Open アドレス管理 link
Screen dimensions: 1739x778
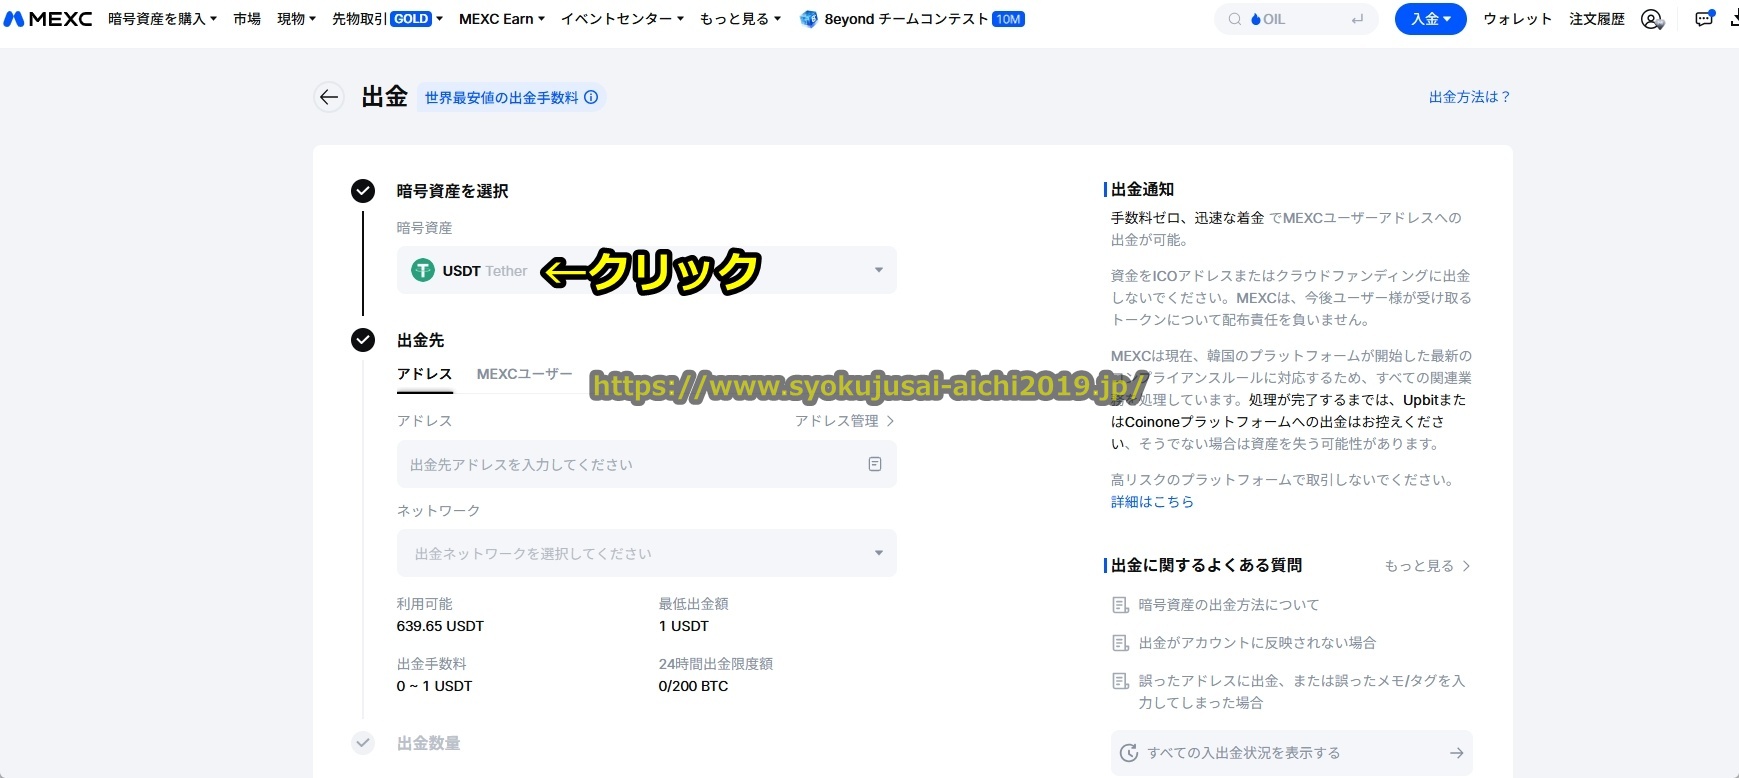tap(844, 421)
